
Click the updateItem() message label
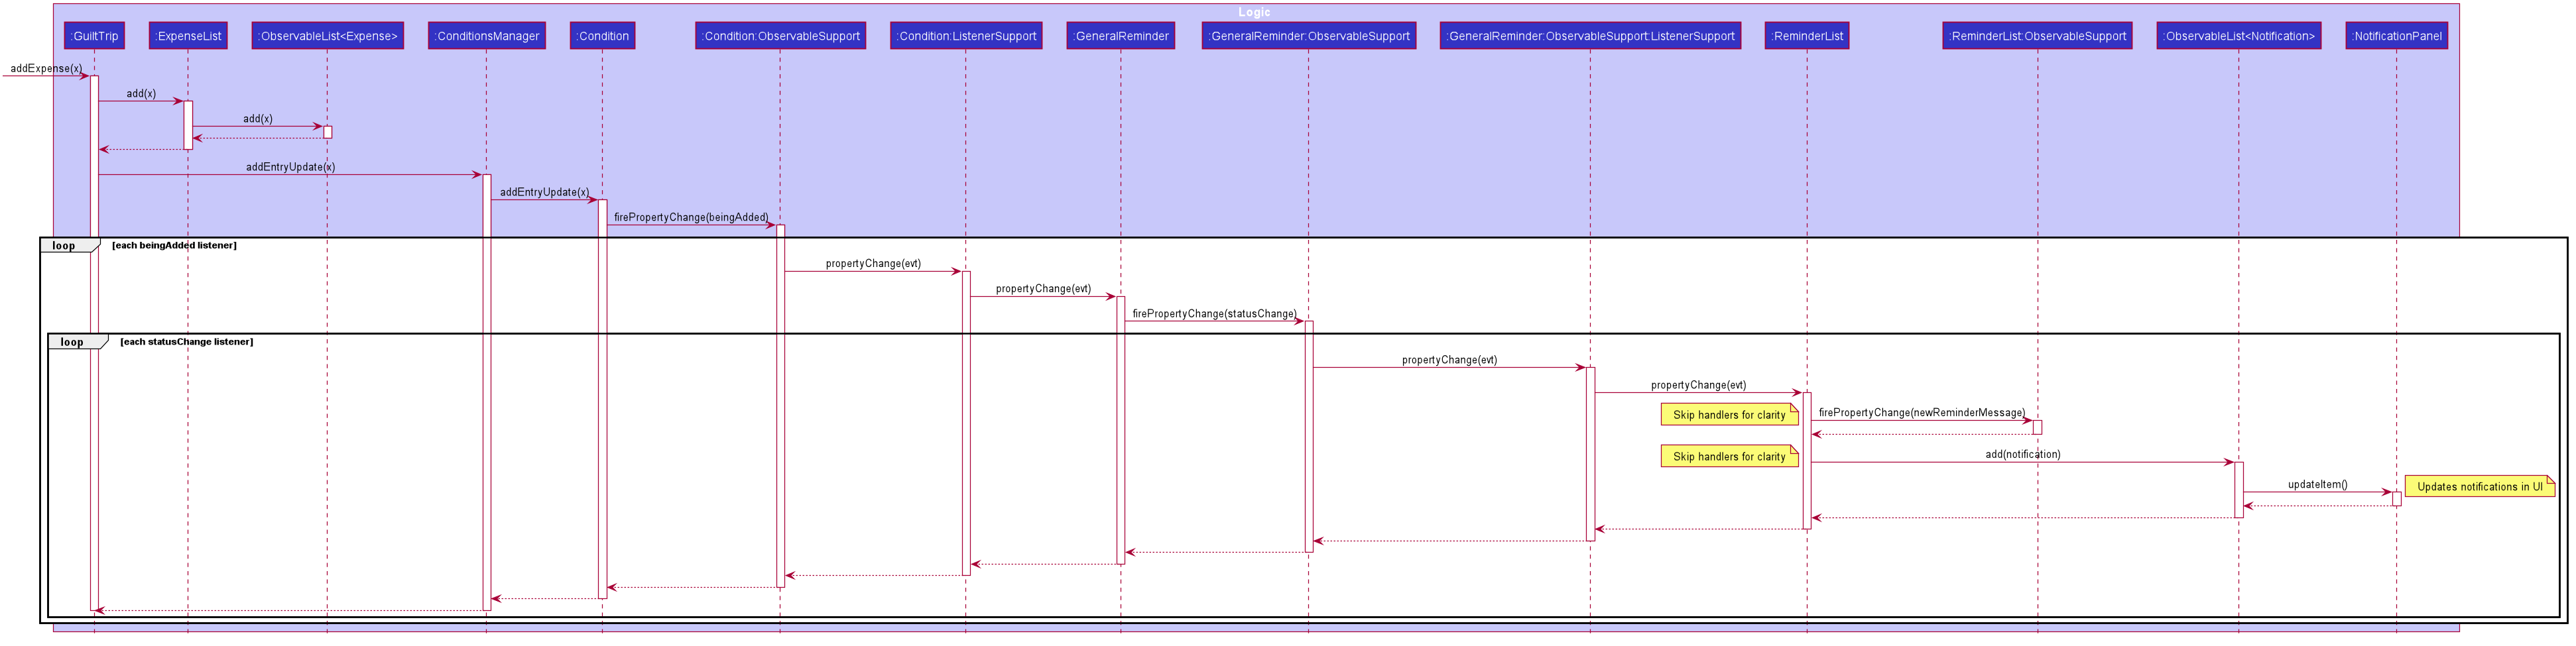coord(2318,485)
